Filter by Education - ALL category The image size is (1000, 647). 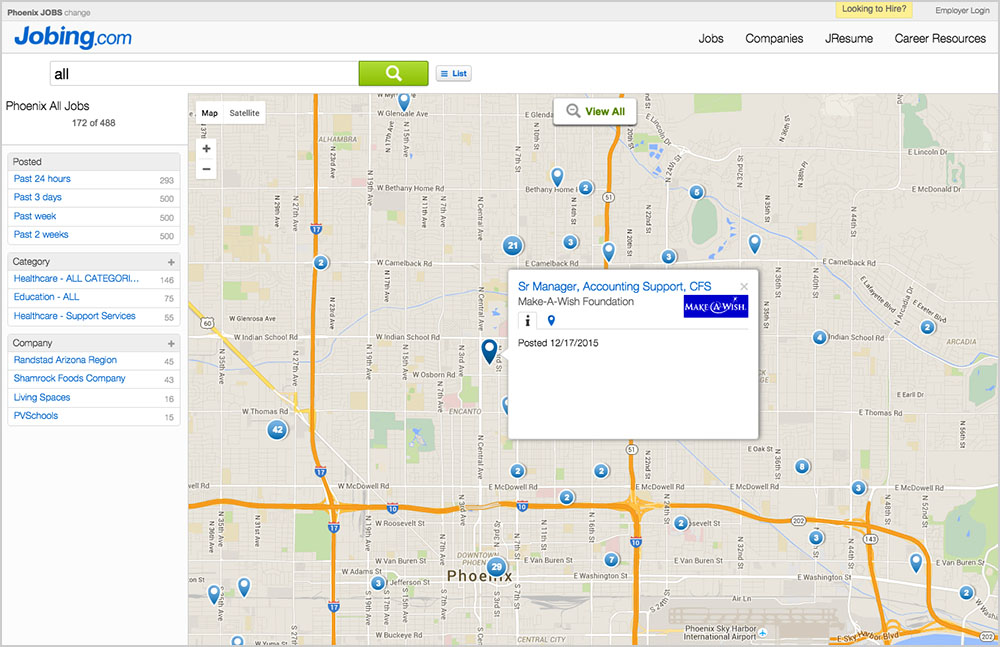[x=47, y=297]
